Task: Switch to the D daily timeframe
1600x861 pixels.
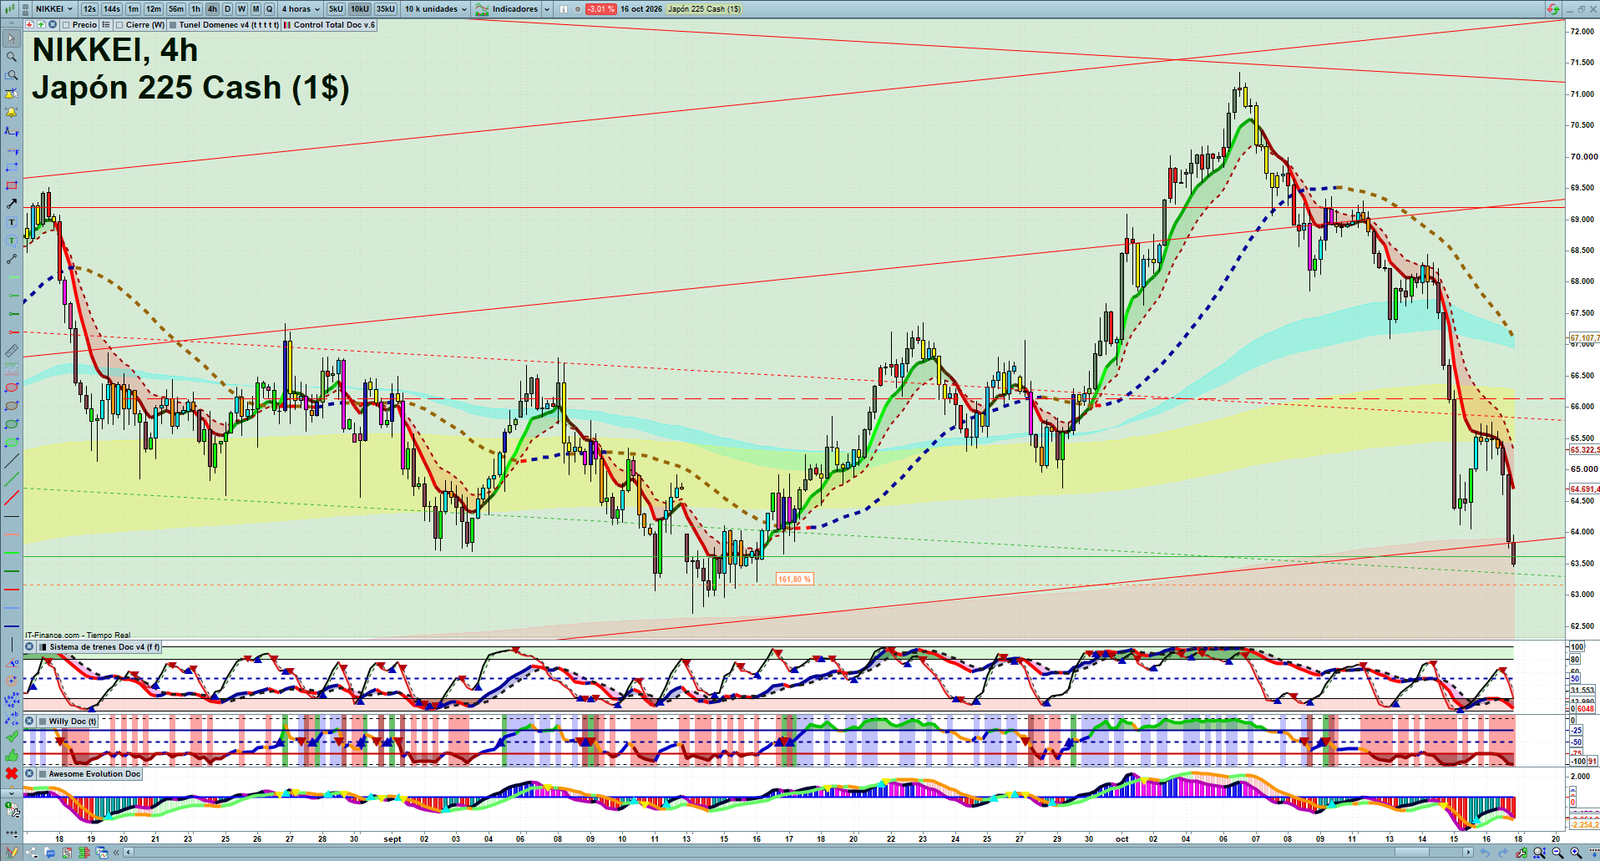Action: pos(227,9)
